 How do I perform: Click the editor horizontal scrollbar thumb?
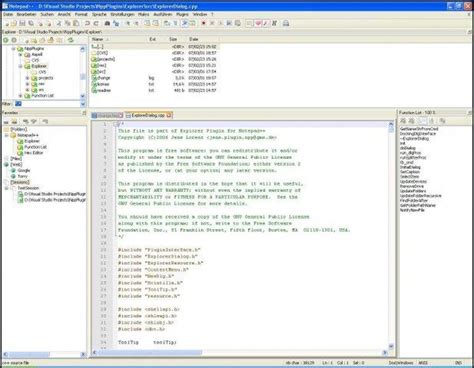[x=150, y=353]
